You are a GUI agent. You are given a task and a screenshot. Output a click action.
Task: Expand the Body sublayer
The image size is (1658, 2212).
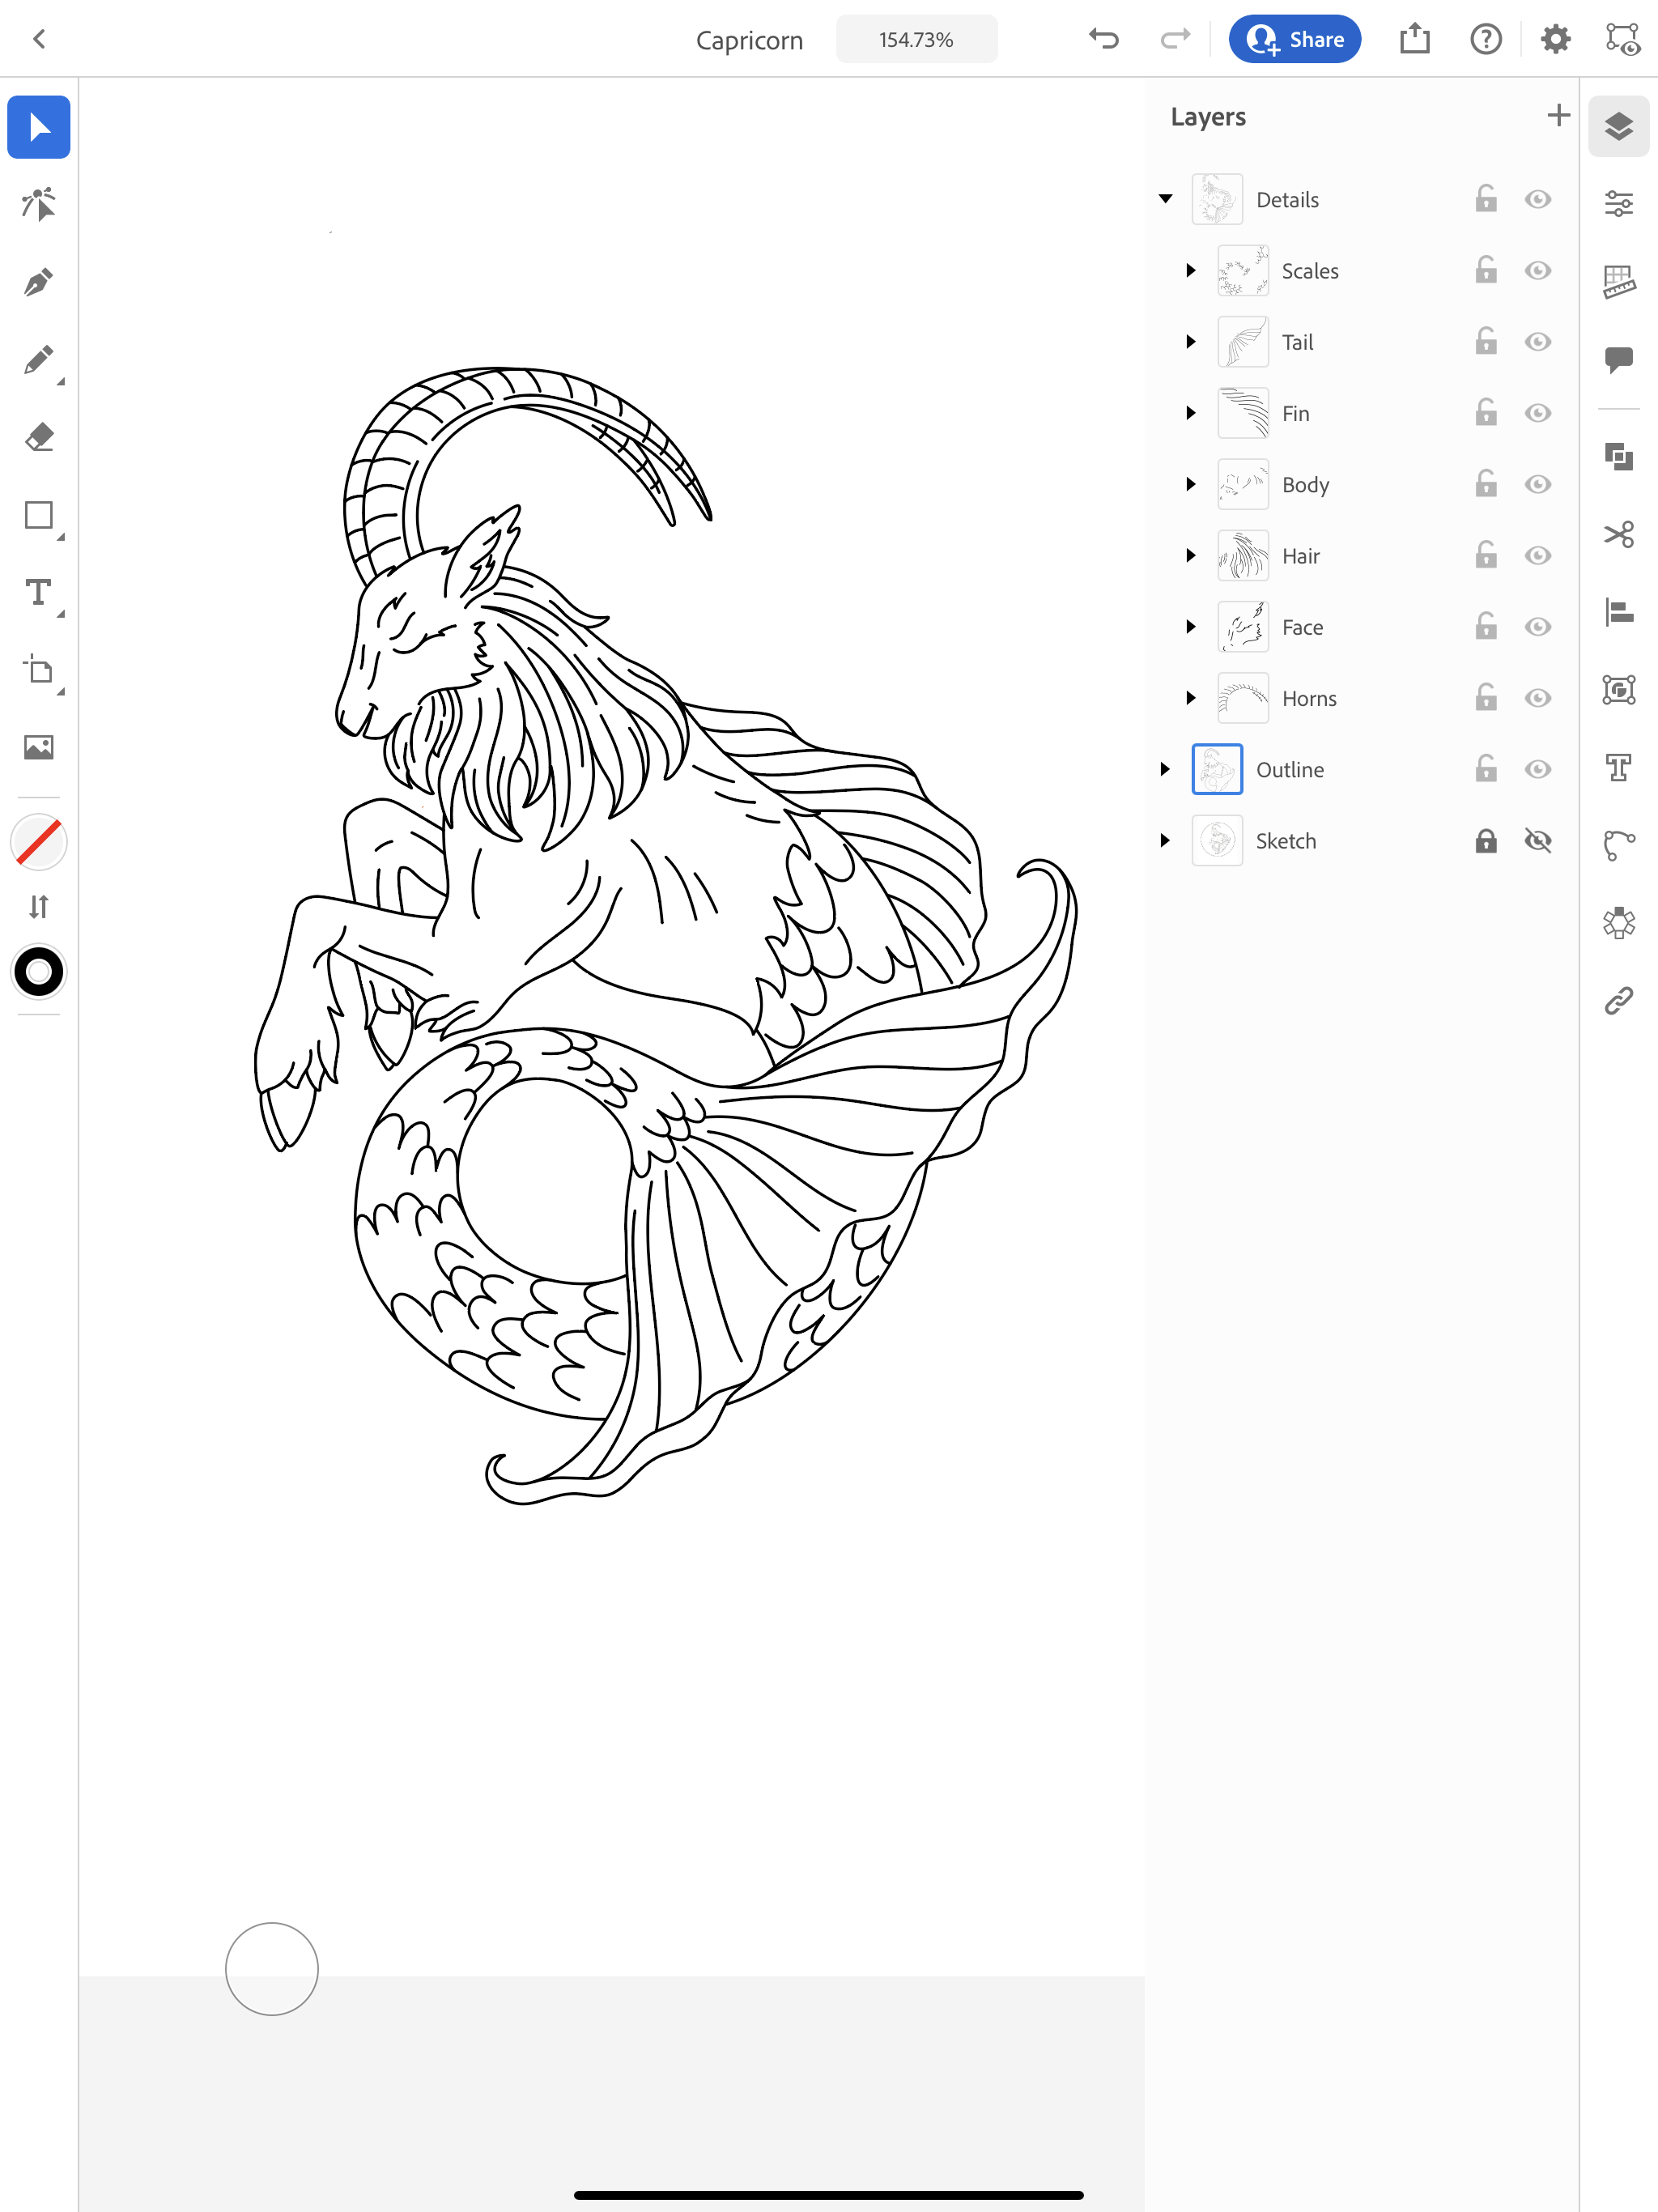[1190, 484]
